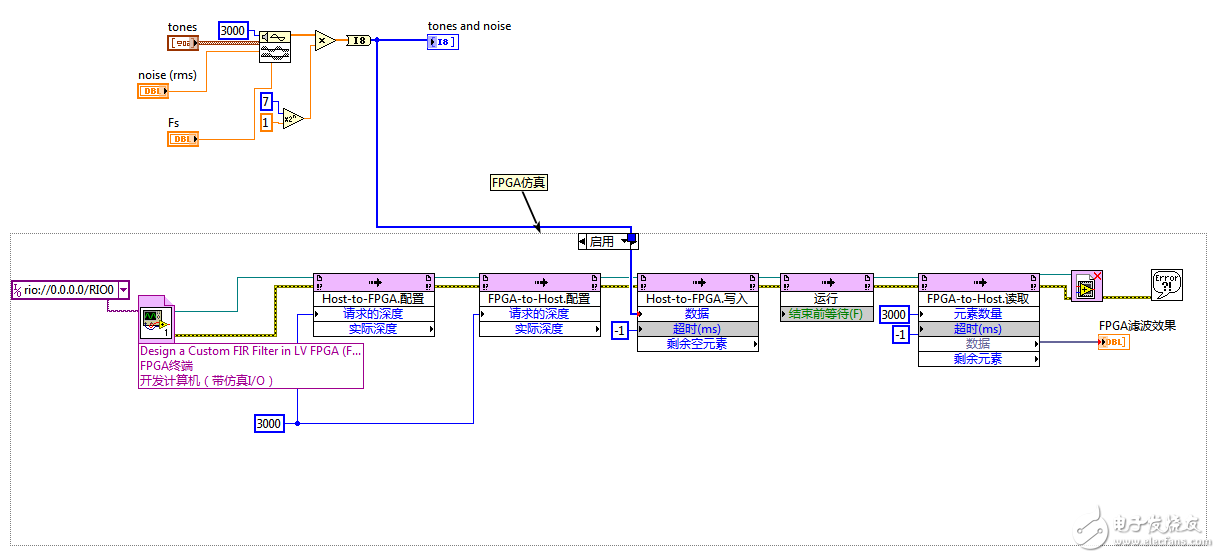Select the tones input terminal
Screen dimensions: 1220x558
click(x=183, y=42)
